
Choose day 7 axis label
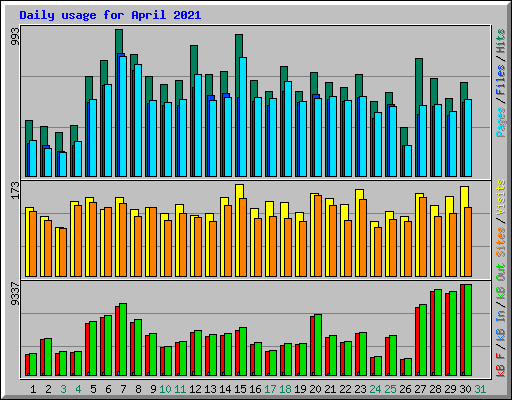point(123,389)
